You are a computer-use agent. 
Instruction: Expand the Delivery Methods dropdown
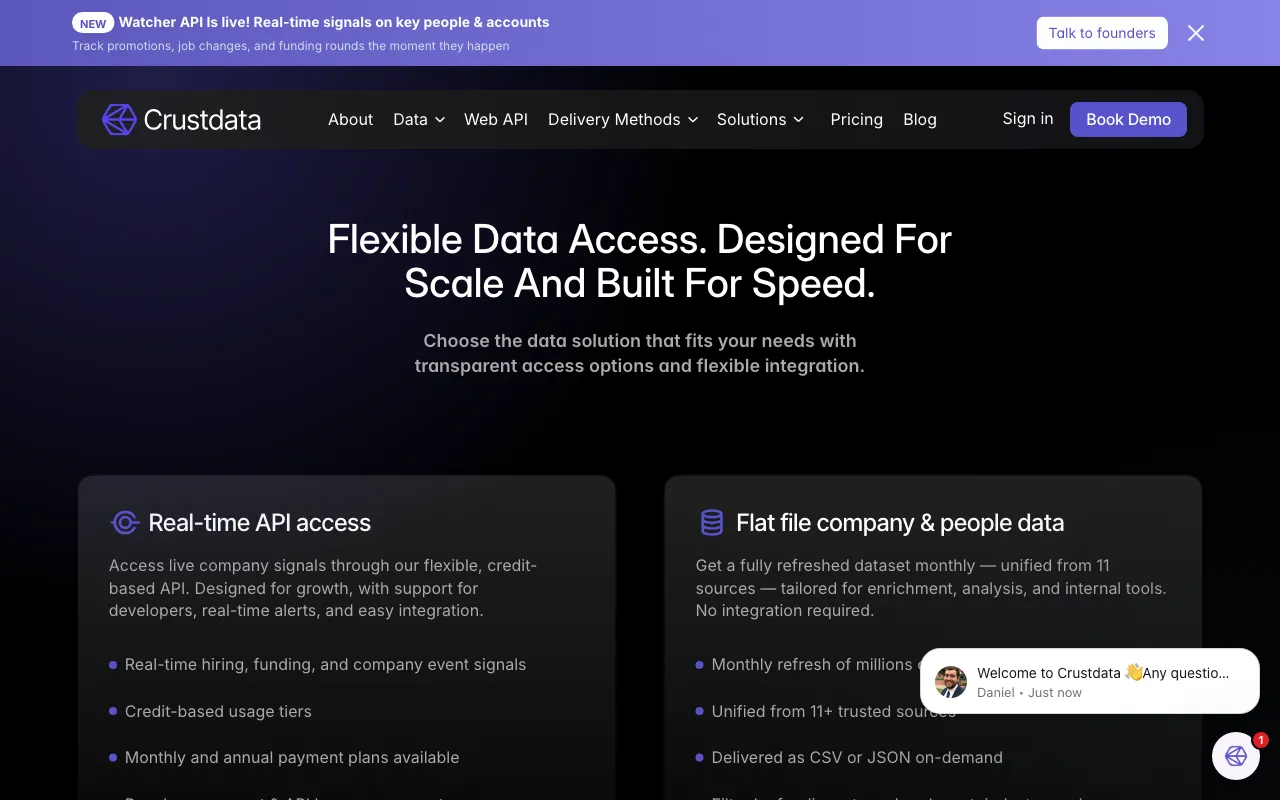click(623, 119)
